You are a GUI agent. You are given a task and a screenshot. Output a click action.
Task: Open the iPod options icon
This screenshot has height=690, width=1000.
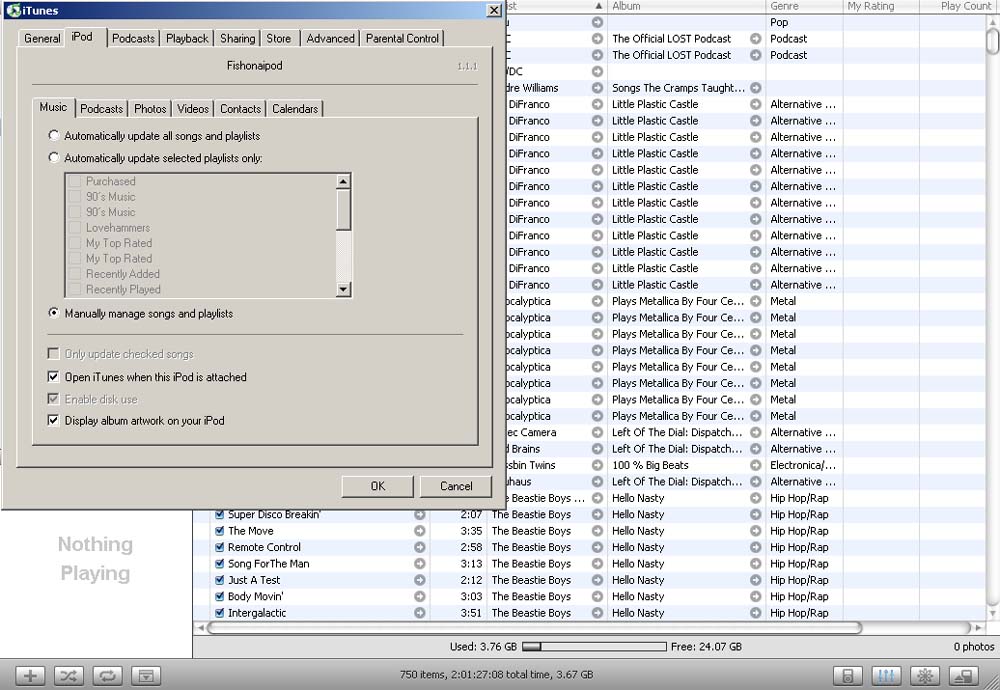[848, 676]
